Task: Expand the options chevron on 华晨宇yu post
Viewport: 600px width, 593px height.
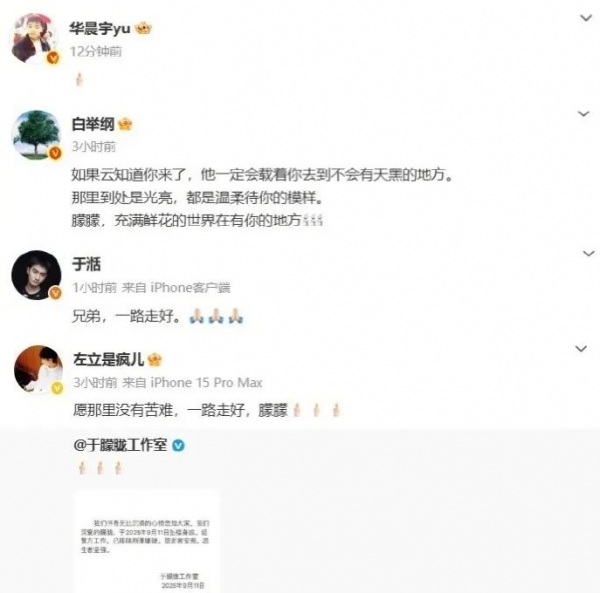Action: click(x=586, y=18)
